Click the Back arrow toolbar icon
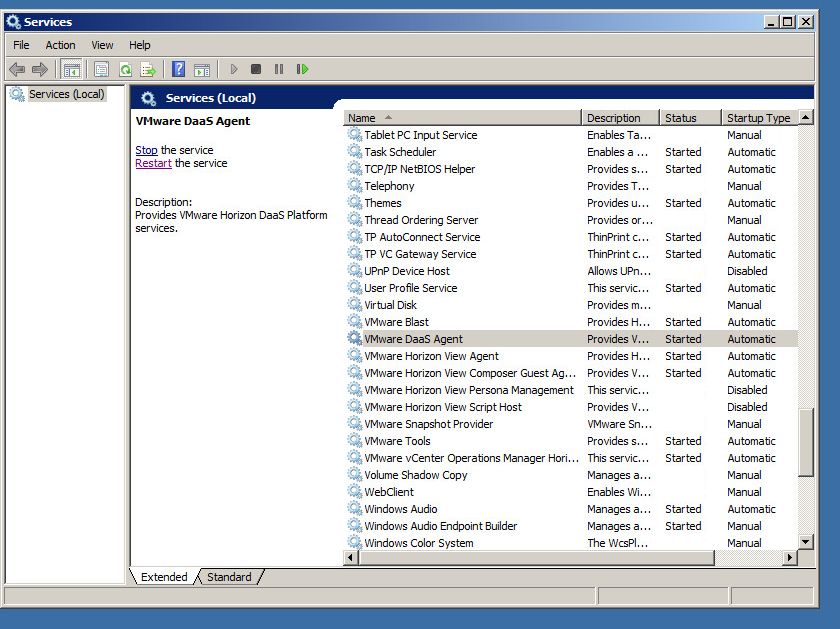This screenshot has height=629, width=840. click(x=17, y=69)
